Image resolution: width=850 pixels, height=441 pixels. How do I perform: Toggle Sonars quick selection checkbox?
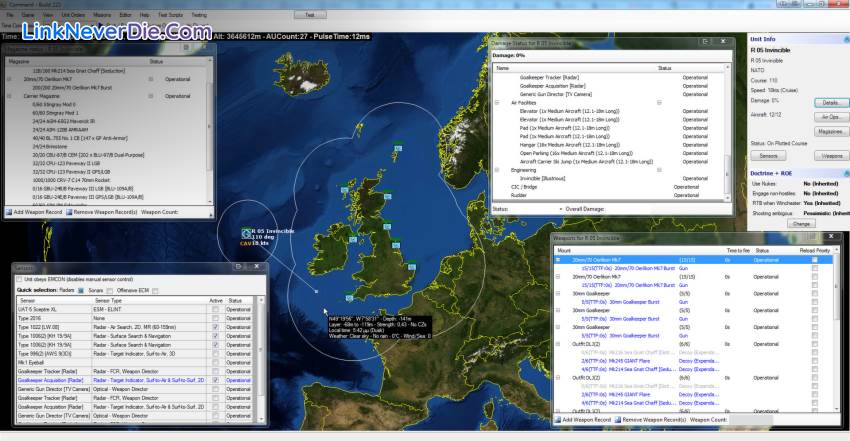pos(110,291)
